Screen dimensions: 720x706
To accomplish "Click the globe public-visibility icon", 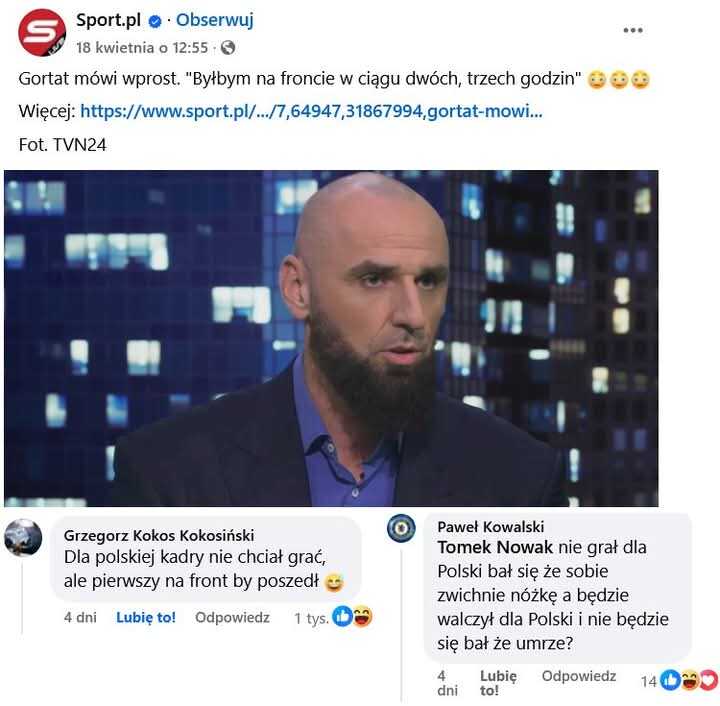I will (x=228, y=47).
